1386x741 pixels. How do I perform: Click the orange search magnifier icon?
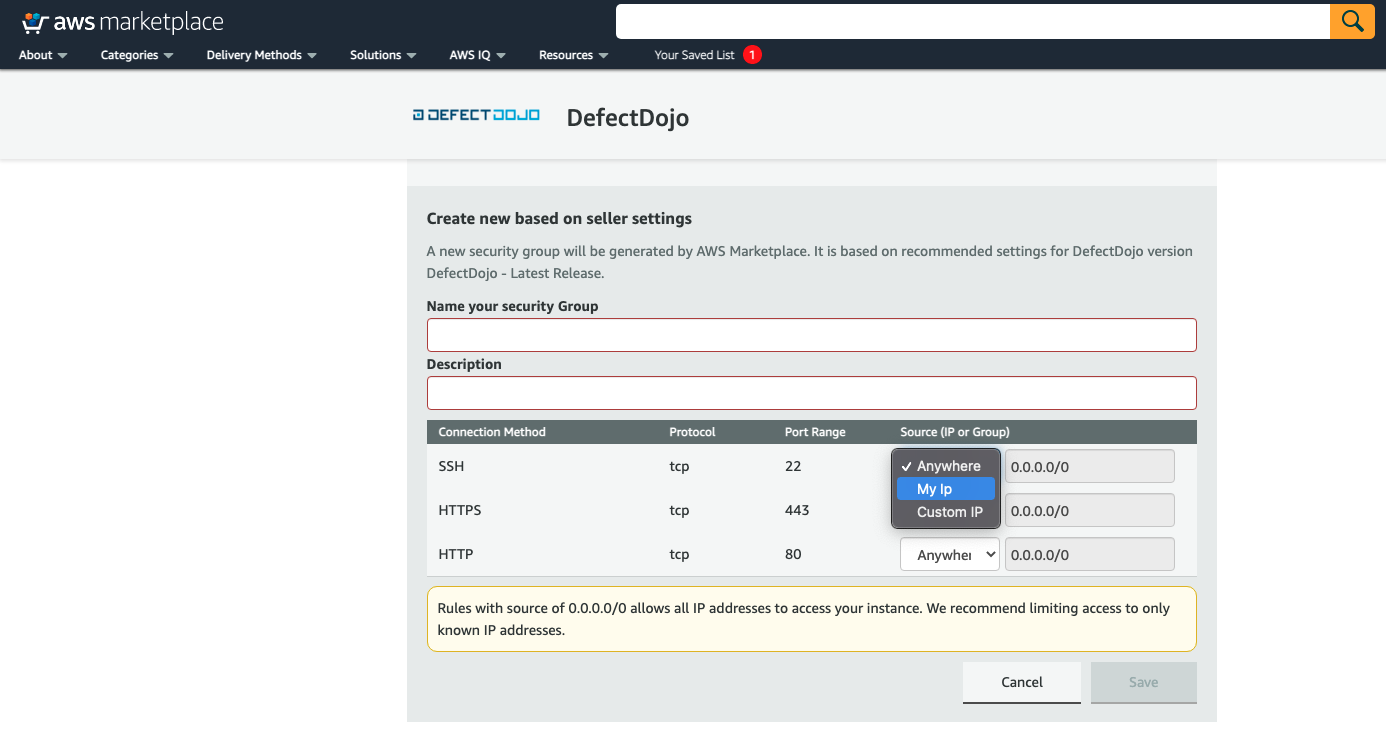(x=1352, y=20)
